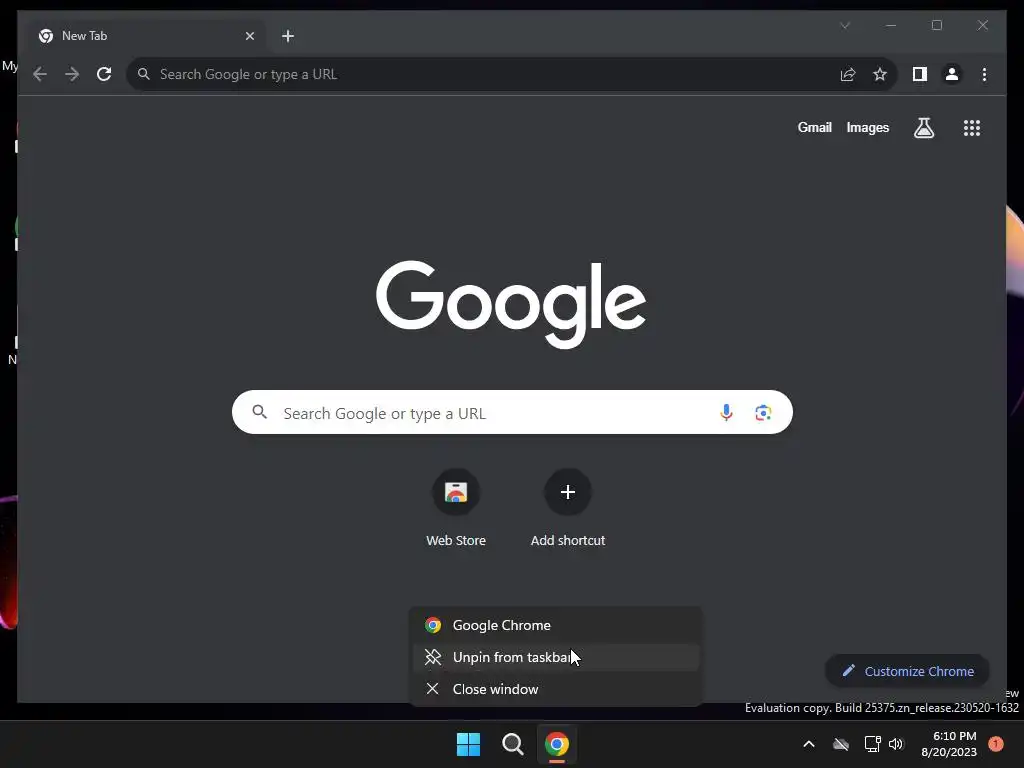
Task: Open a new tab with the plus button
Action: point(288,36)
